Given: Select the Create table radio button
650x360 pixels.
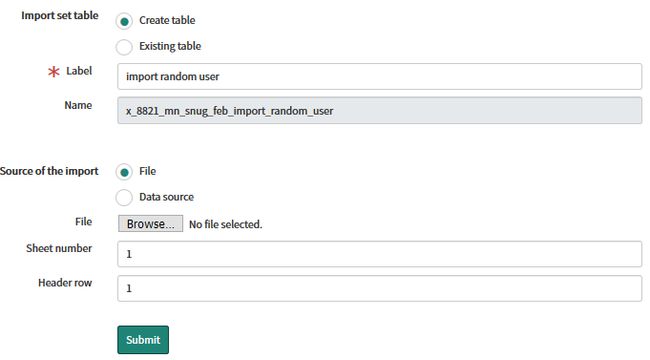Looking at the screenshot, I should [124, 21].
